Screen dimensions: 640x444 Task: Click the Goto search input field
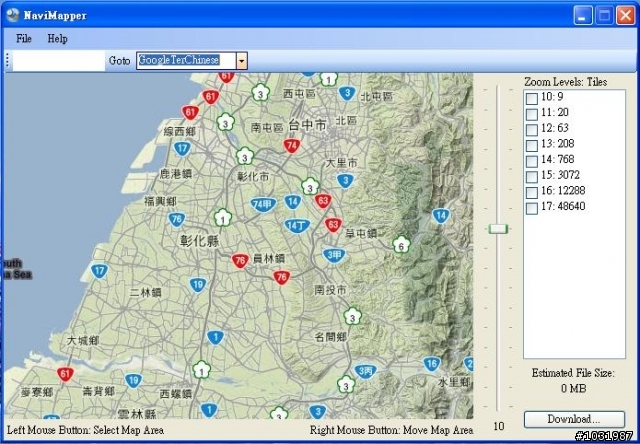pos(58,61)
